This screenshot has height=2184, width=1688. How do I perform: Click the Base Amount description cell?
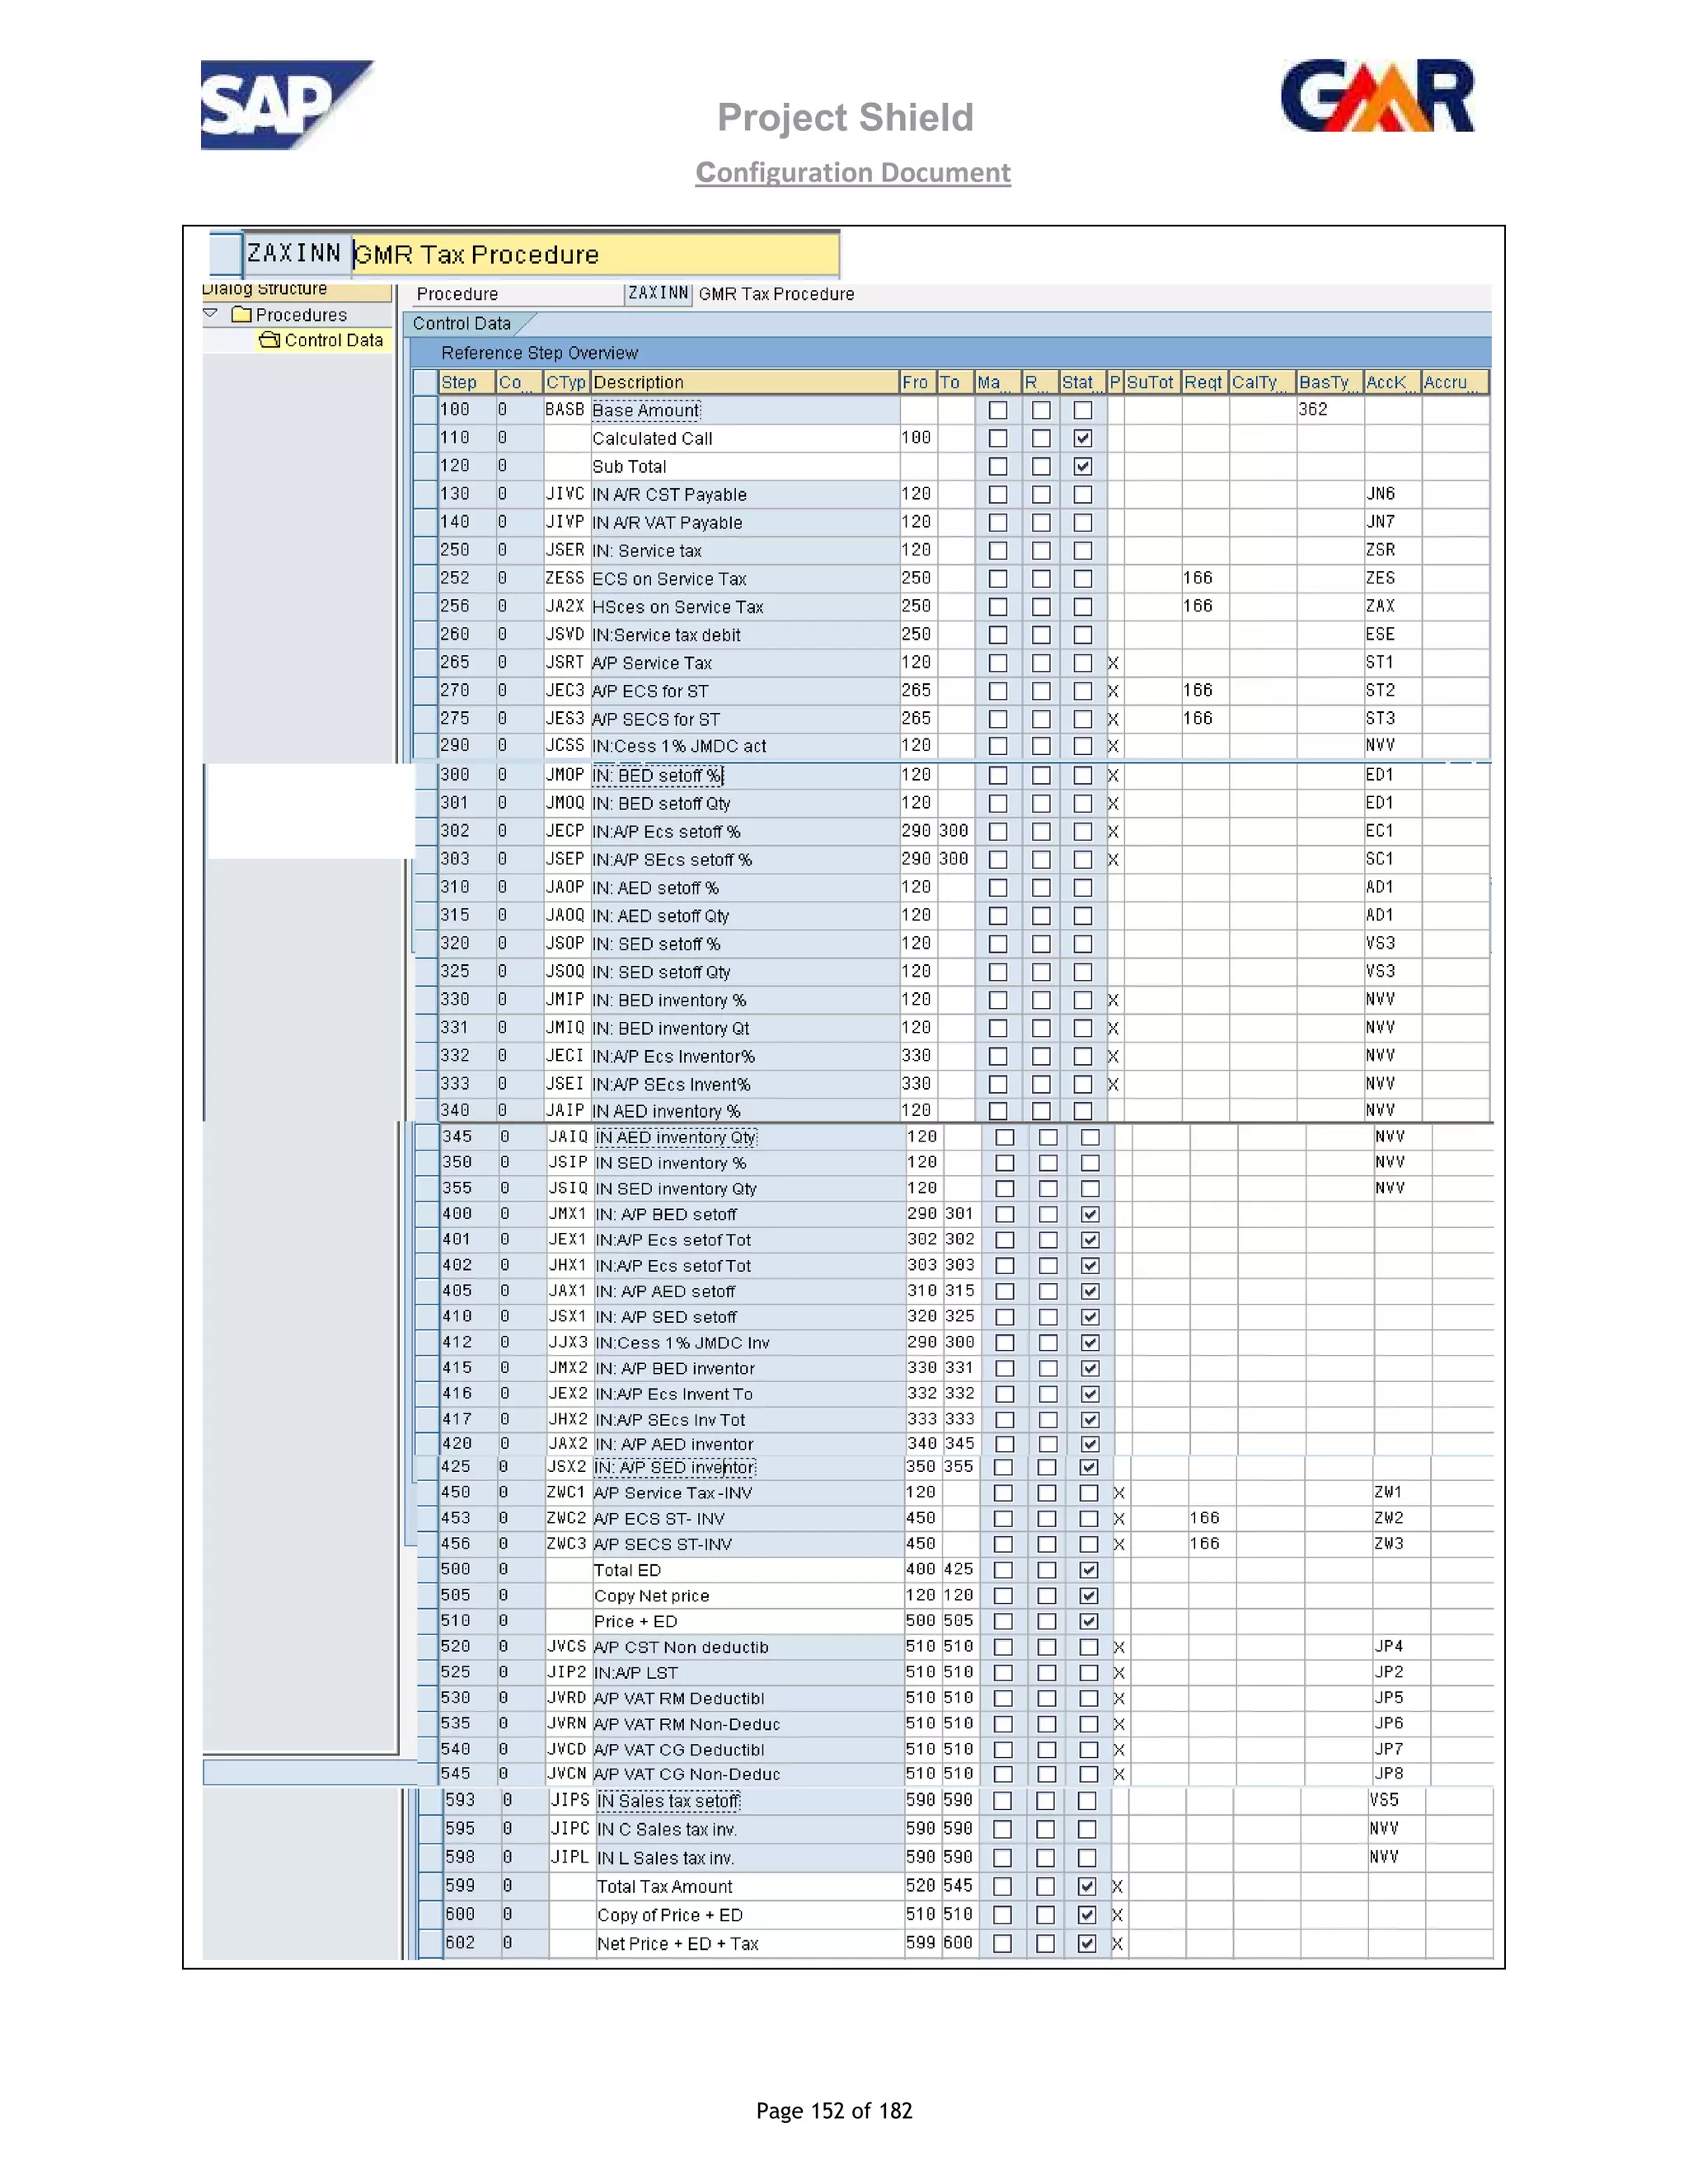coord(744,410)
